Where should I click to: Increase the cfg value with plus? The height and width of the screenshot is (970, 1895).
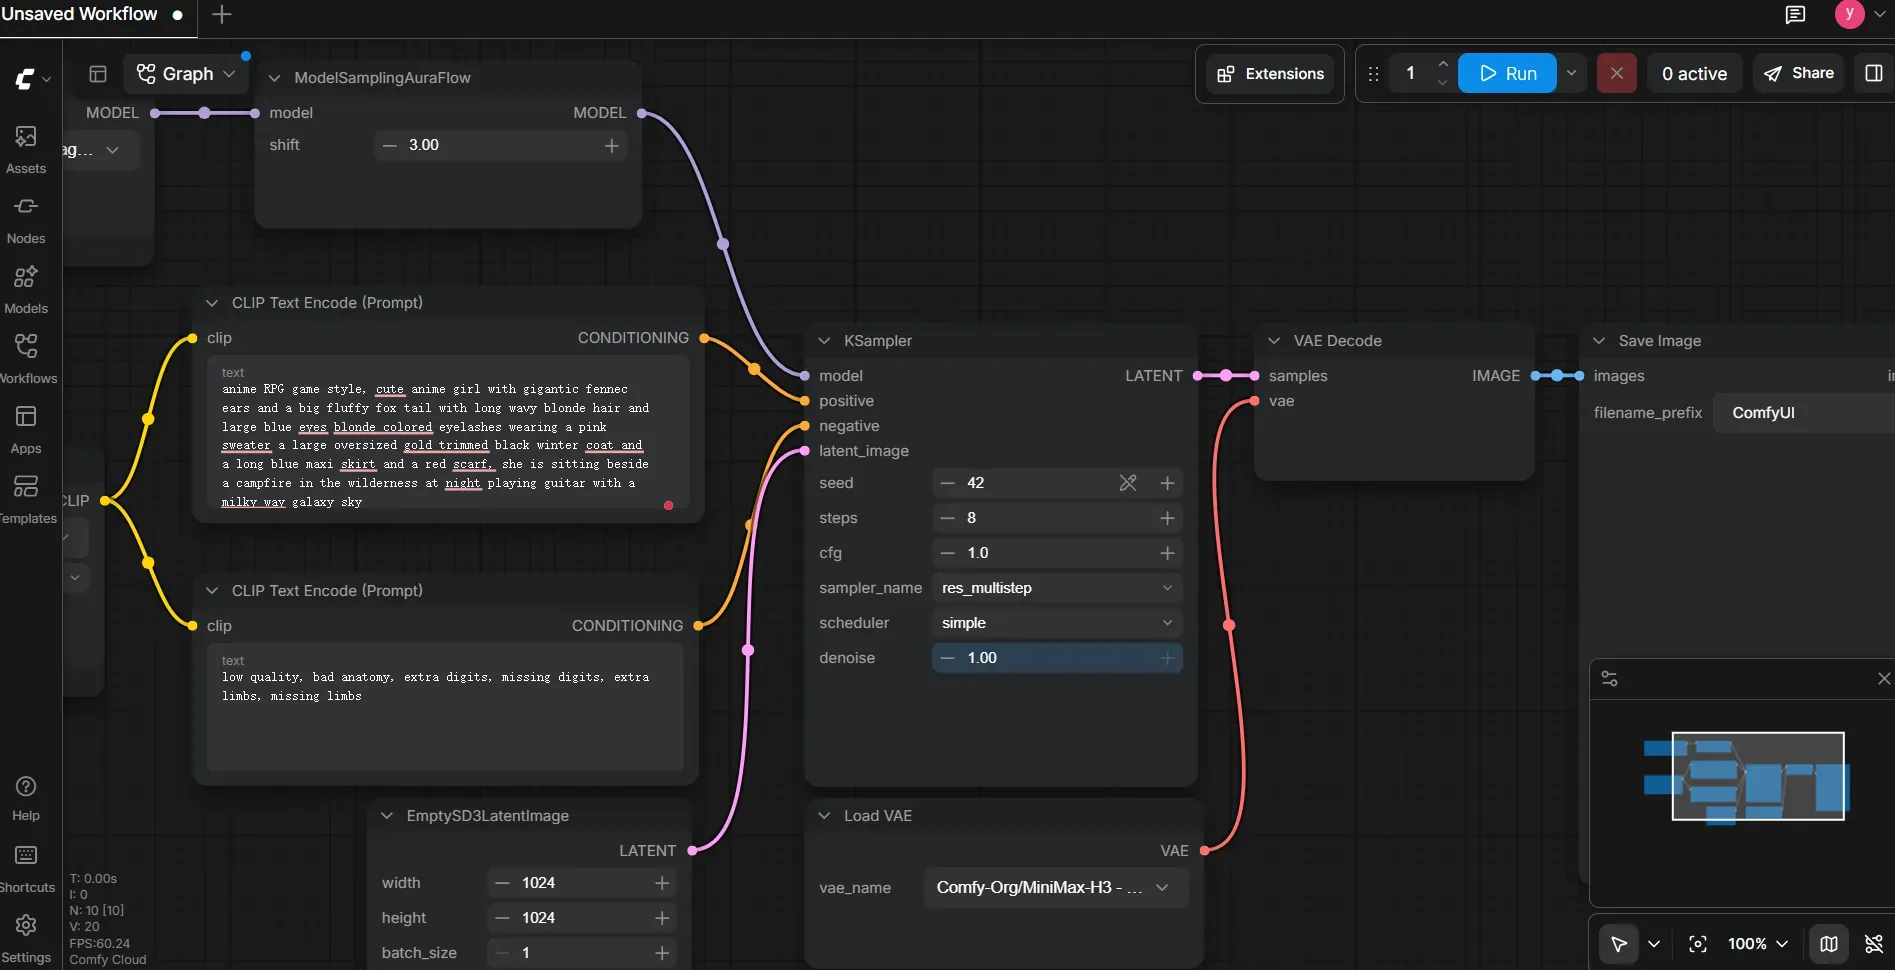pyautogui.click(x=1167, y=553)
